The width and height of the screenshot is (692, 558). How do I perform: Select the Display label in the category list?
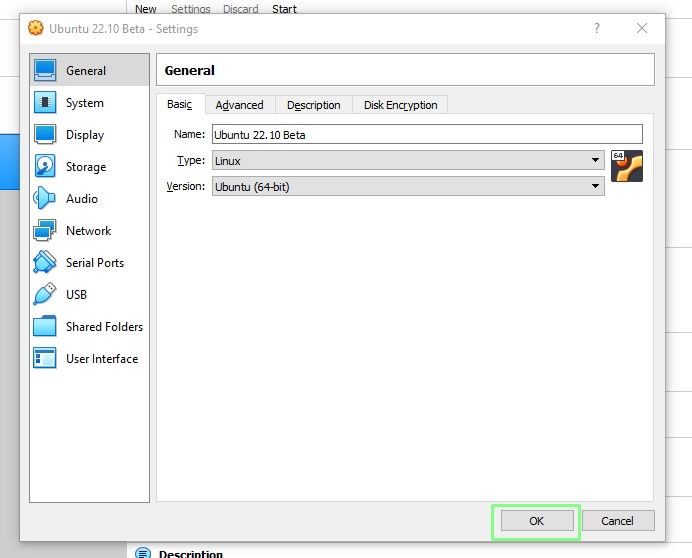(85, 135)
